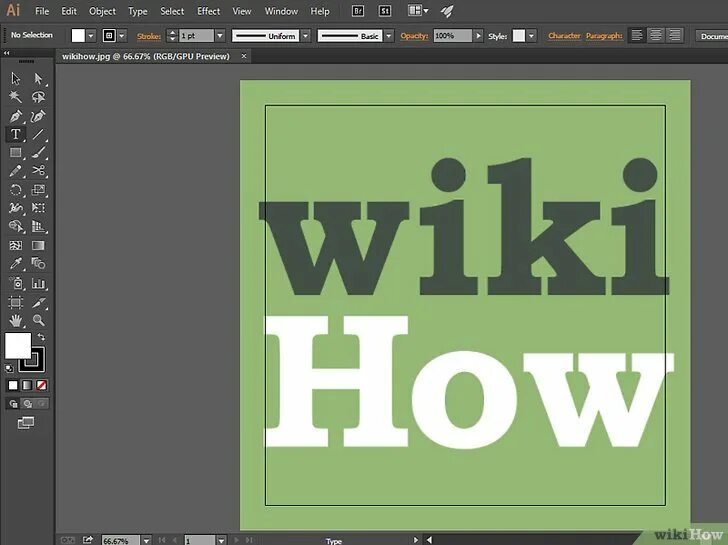Choose the Gradient tool
Screen dimensions: 728x545
point(38,245)
